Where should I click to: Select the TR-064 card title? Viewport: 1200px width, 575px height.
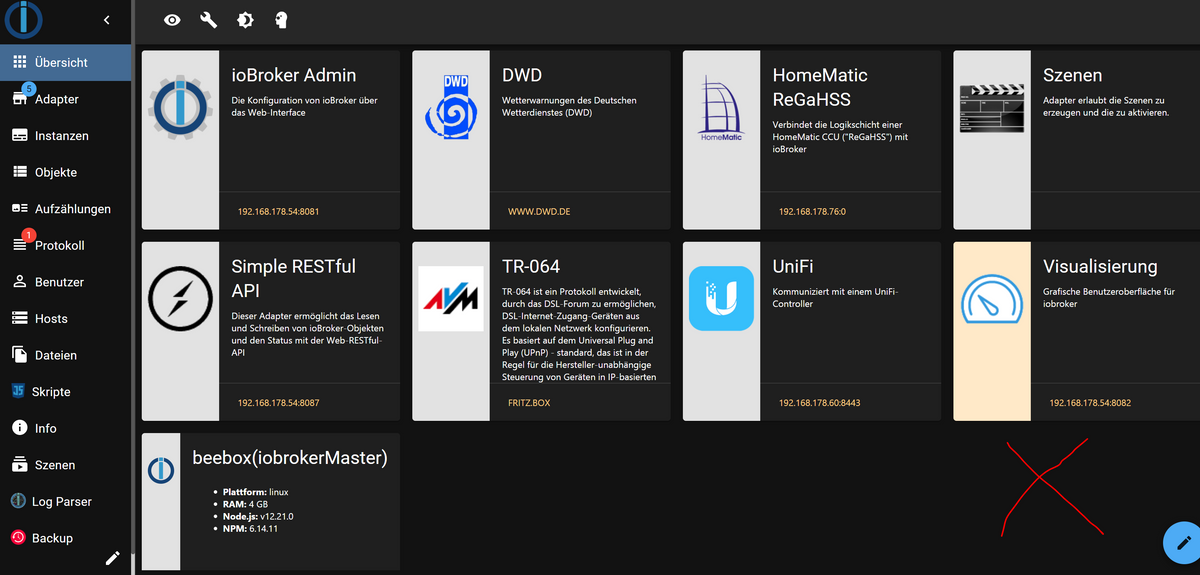click(x=531, y=266)
